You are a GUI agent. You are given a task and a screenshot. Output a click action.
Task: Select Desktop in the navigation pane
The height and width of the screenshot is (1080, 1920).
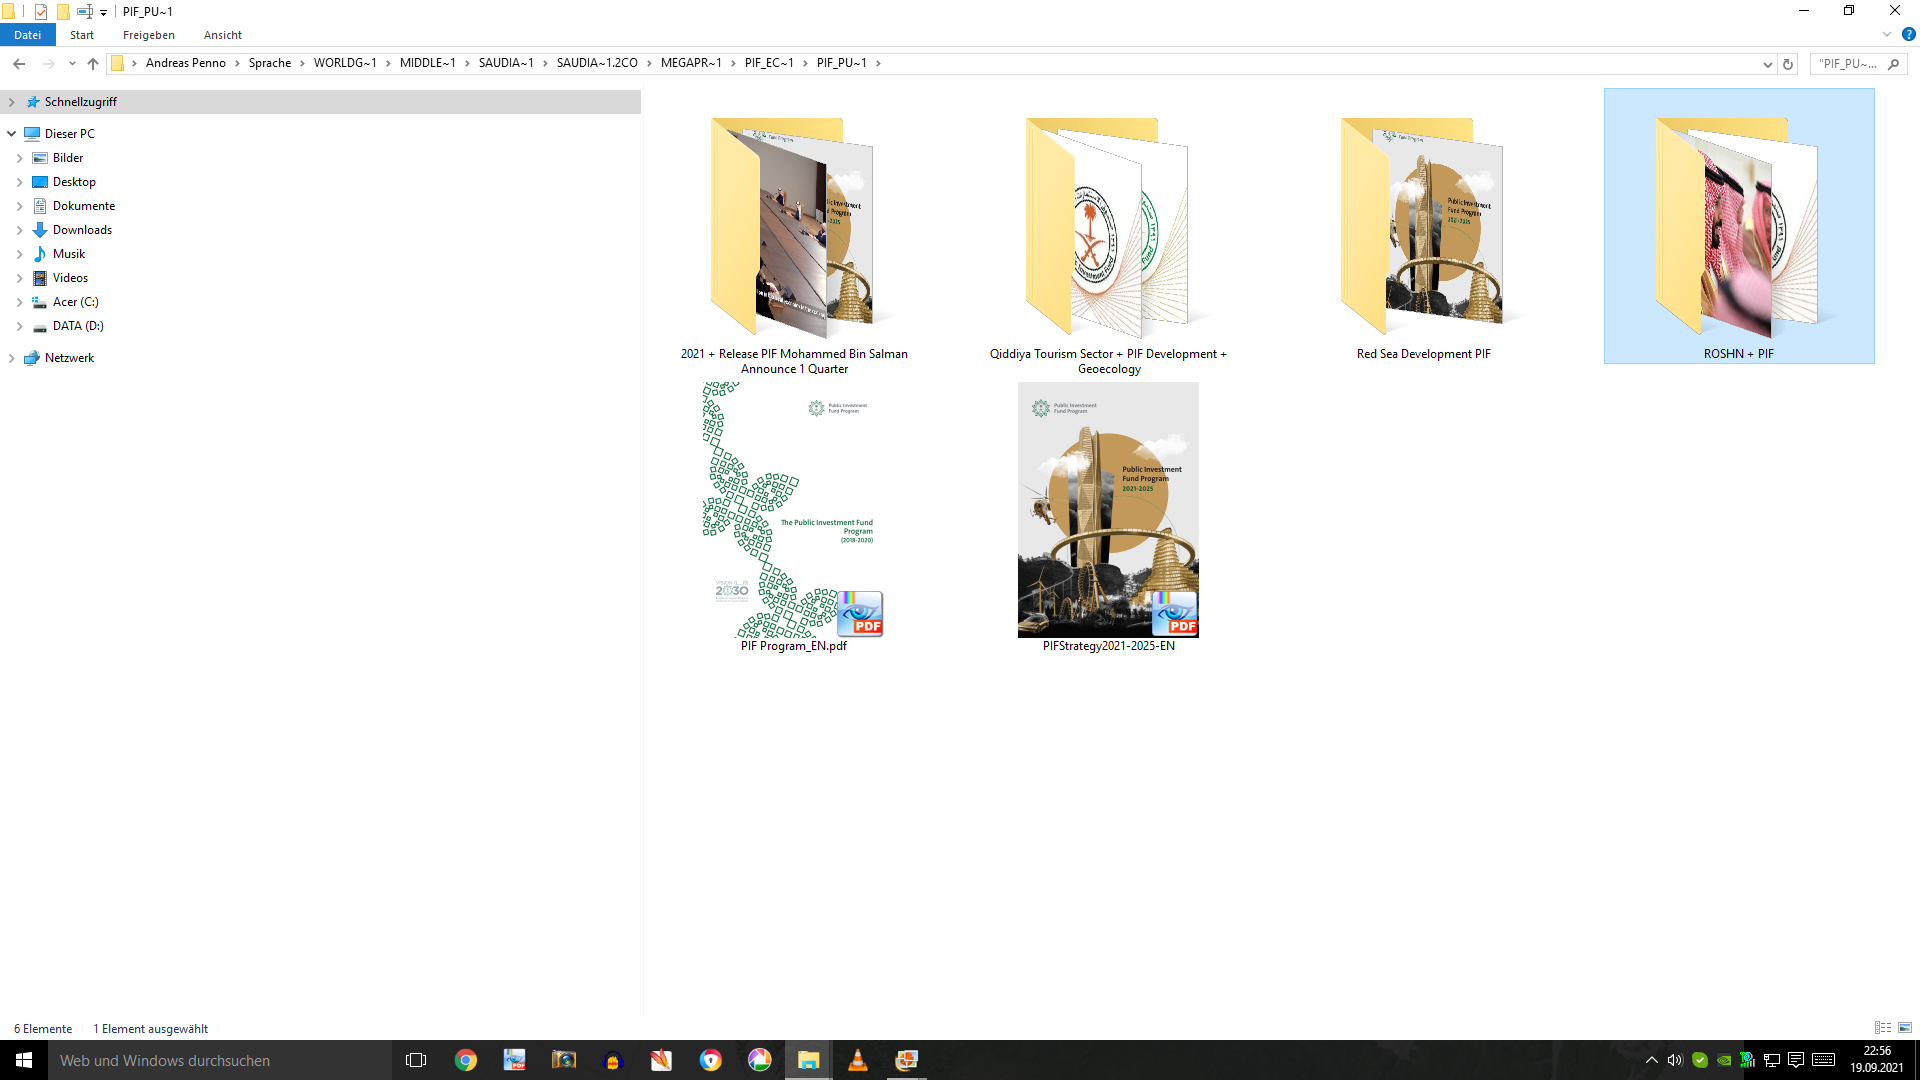pyautogui.click(x=74, y=182)
